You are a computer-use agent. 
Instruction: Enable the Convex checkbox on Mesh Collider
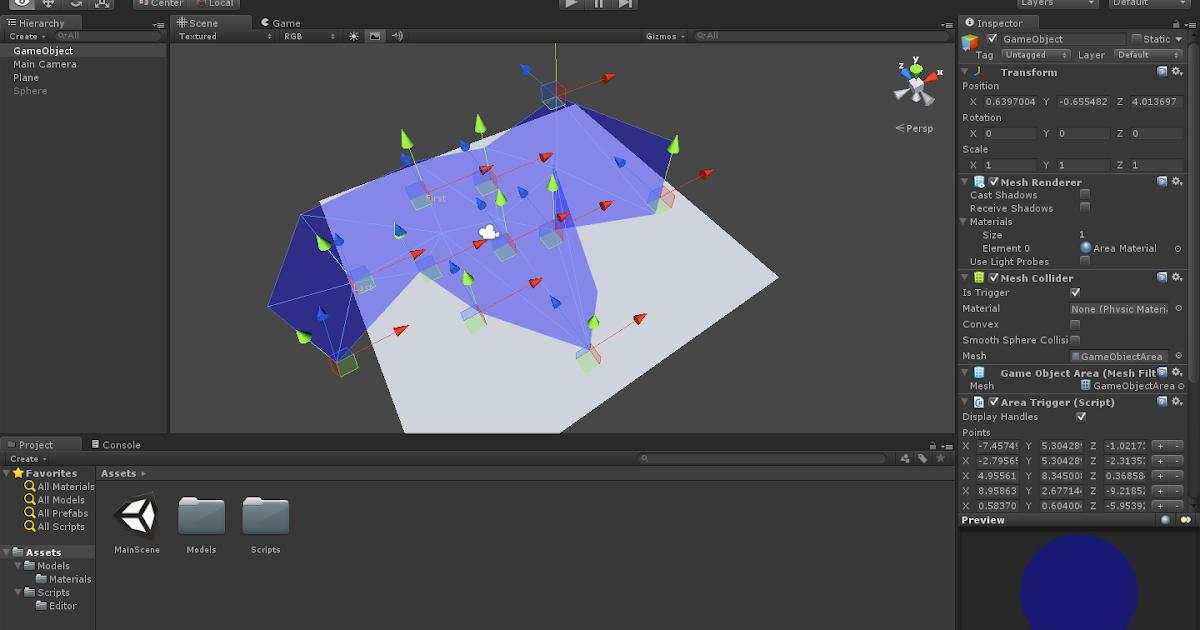pos(1075,324)
